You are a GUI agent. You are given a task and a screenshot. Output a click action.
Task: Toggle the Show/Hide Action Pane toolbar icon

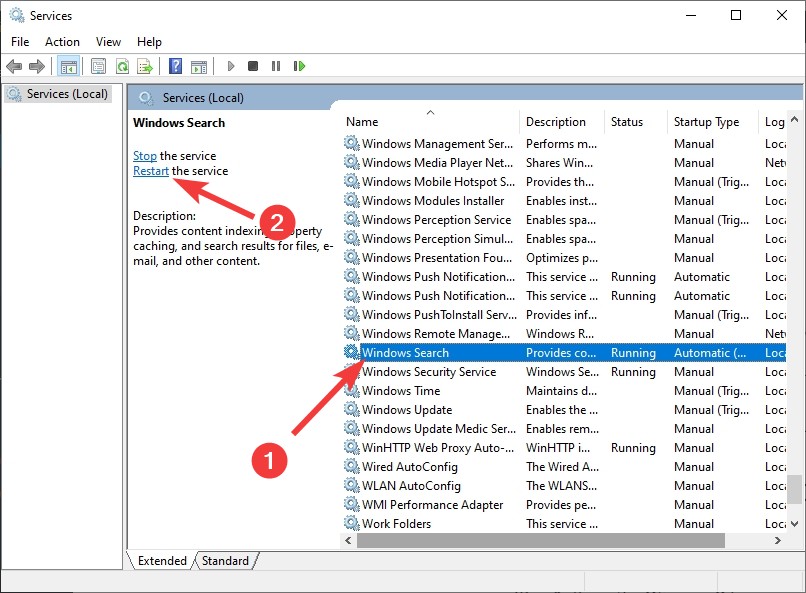click(199, 66)
